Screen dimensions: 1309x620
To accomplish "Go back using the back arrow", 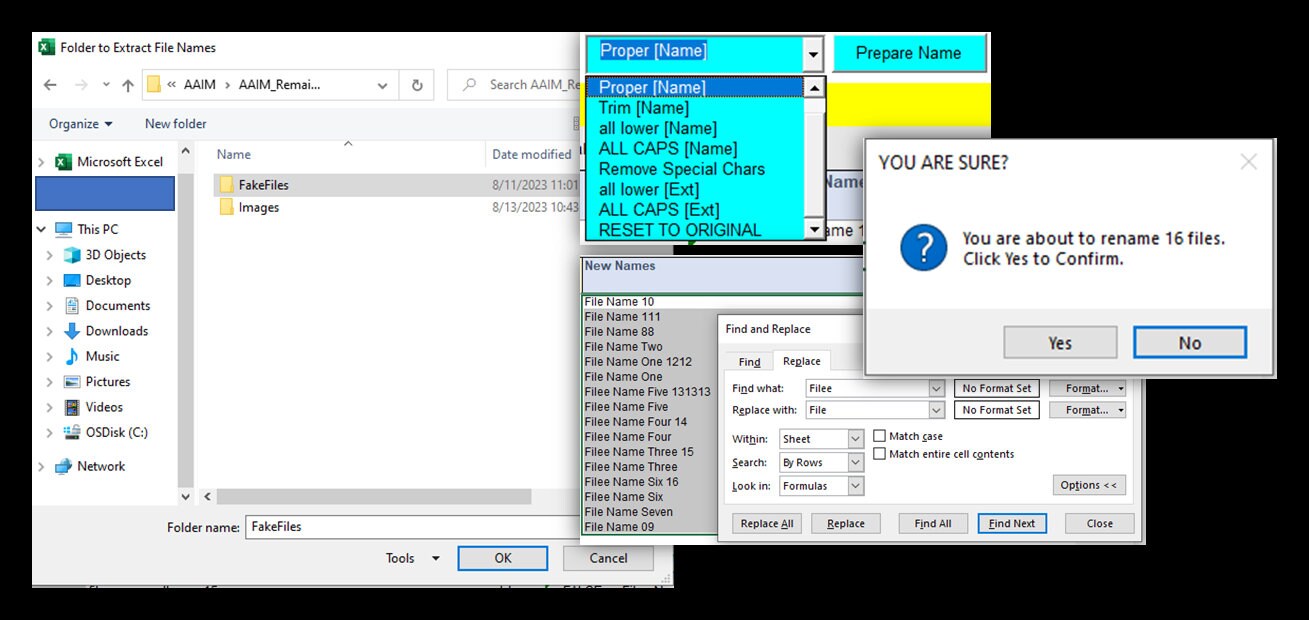I will [49, 84].
